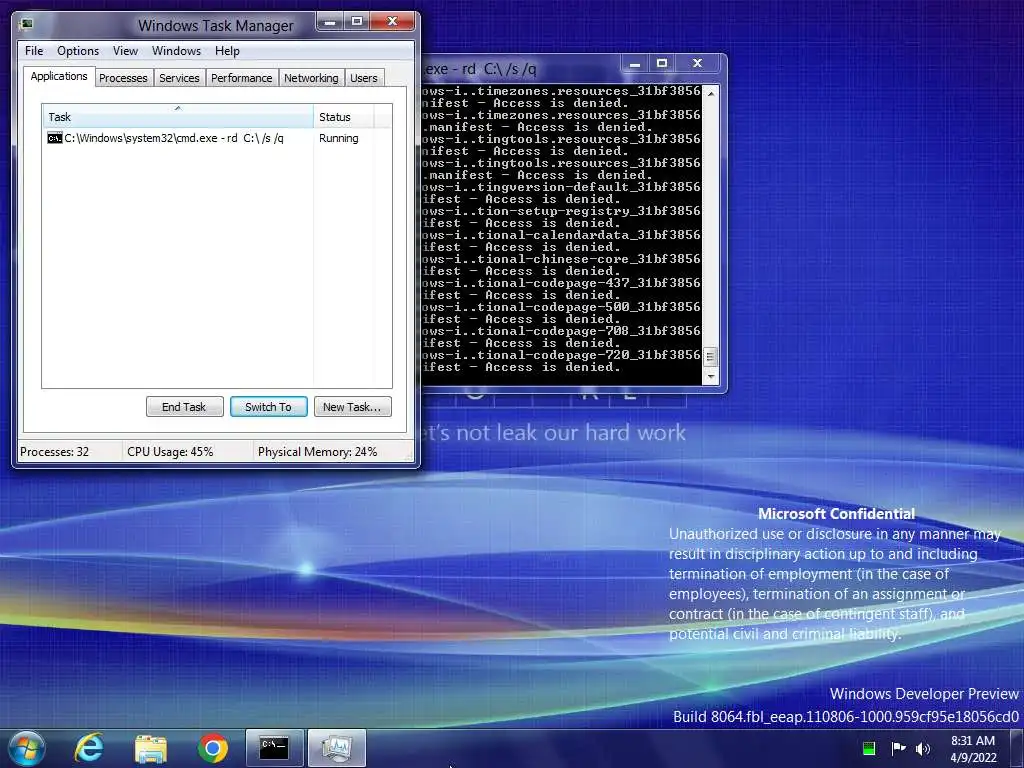Open the Action Center flag icon
This screenshot has height=768, width=1024.
click(898, 748)
